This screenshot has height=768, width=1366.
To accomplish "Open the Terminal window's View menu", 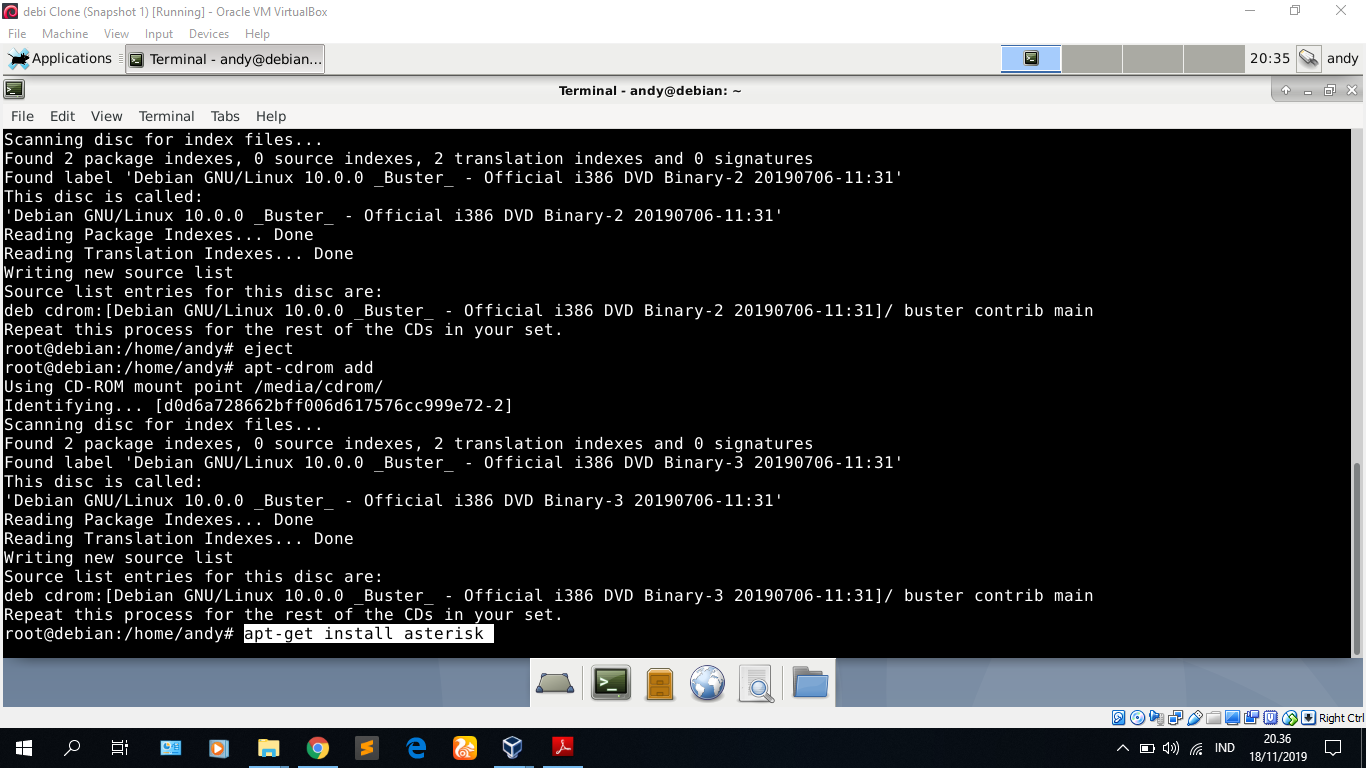I will [x=106, y=116].
